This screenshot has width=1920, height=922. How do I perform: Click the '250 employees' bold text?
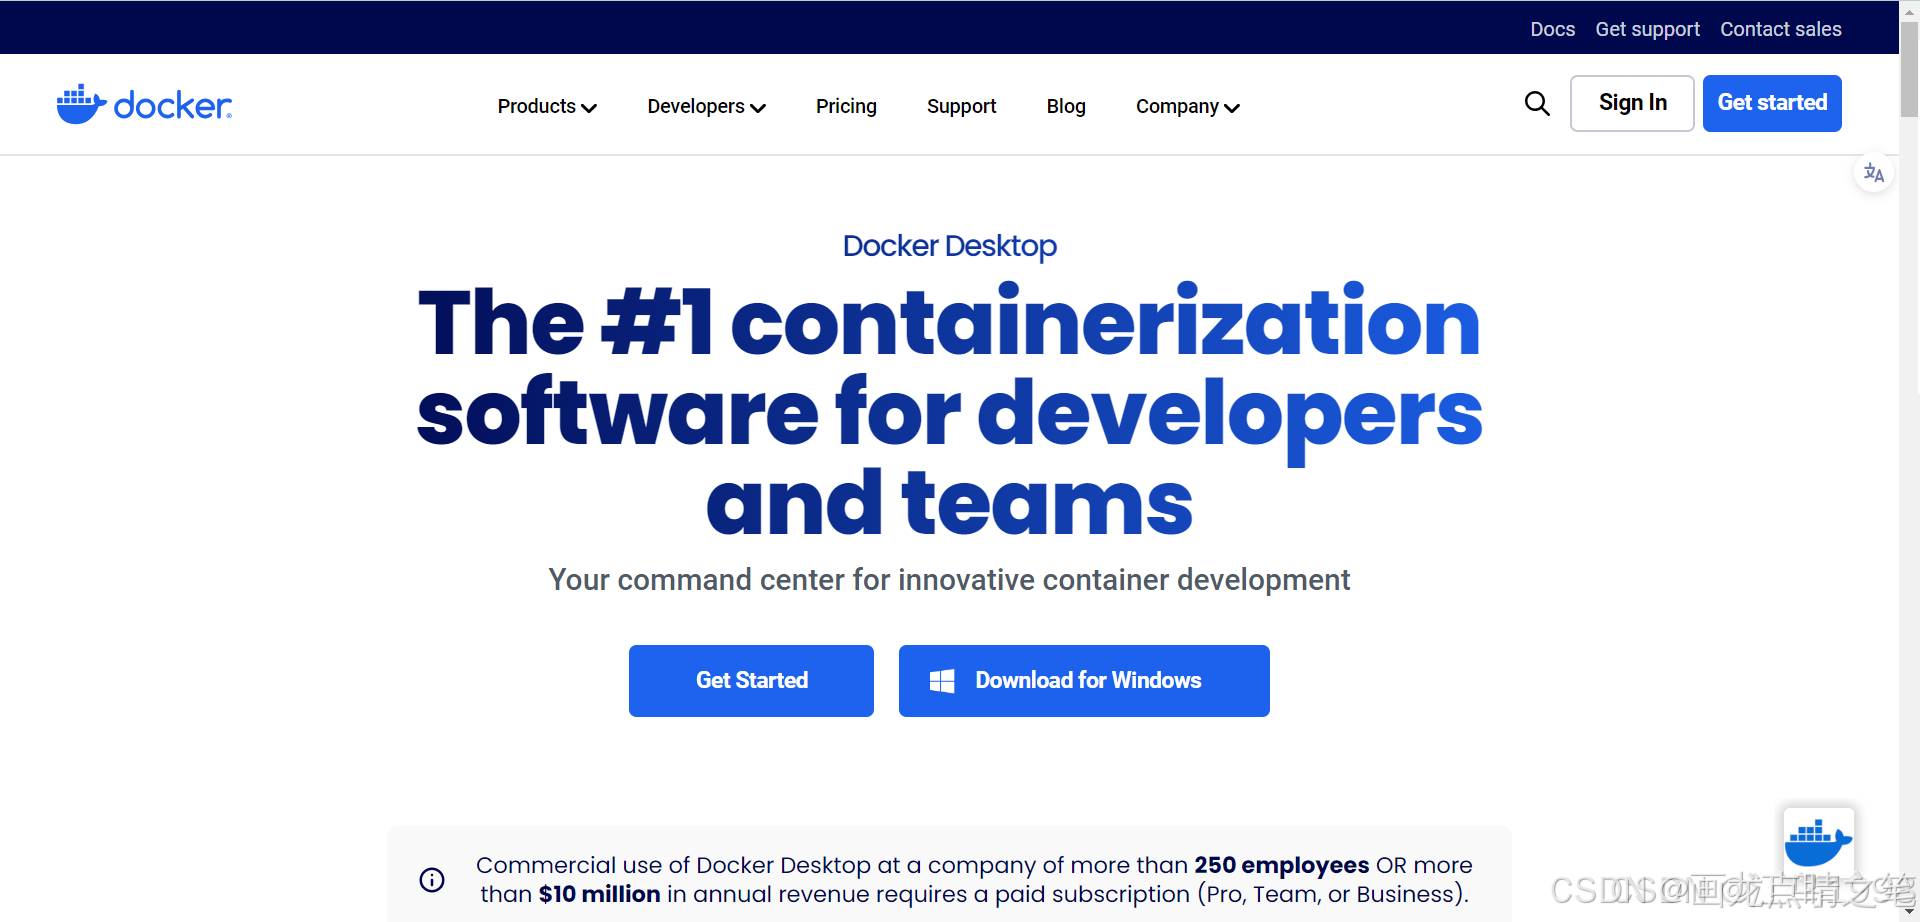coord(1281,865)
